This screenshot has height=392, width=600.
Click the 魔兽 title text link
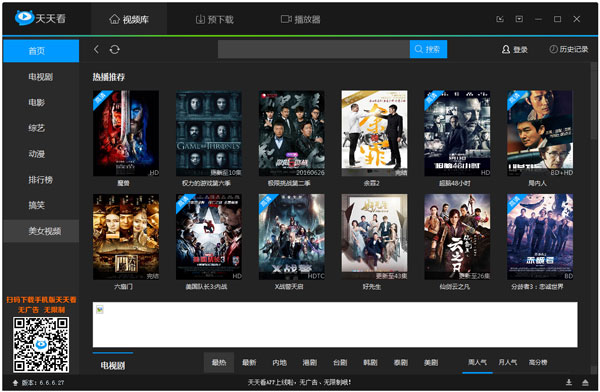point(124,183)
